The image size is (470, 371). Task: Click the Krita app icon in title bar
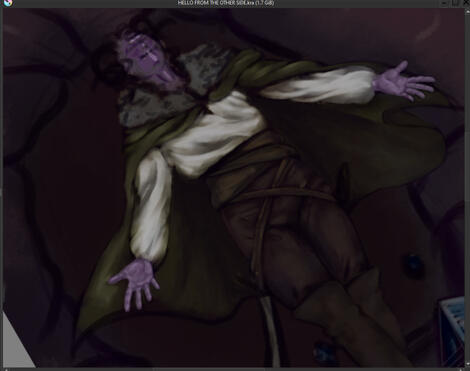coord(9,3)
